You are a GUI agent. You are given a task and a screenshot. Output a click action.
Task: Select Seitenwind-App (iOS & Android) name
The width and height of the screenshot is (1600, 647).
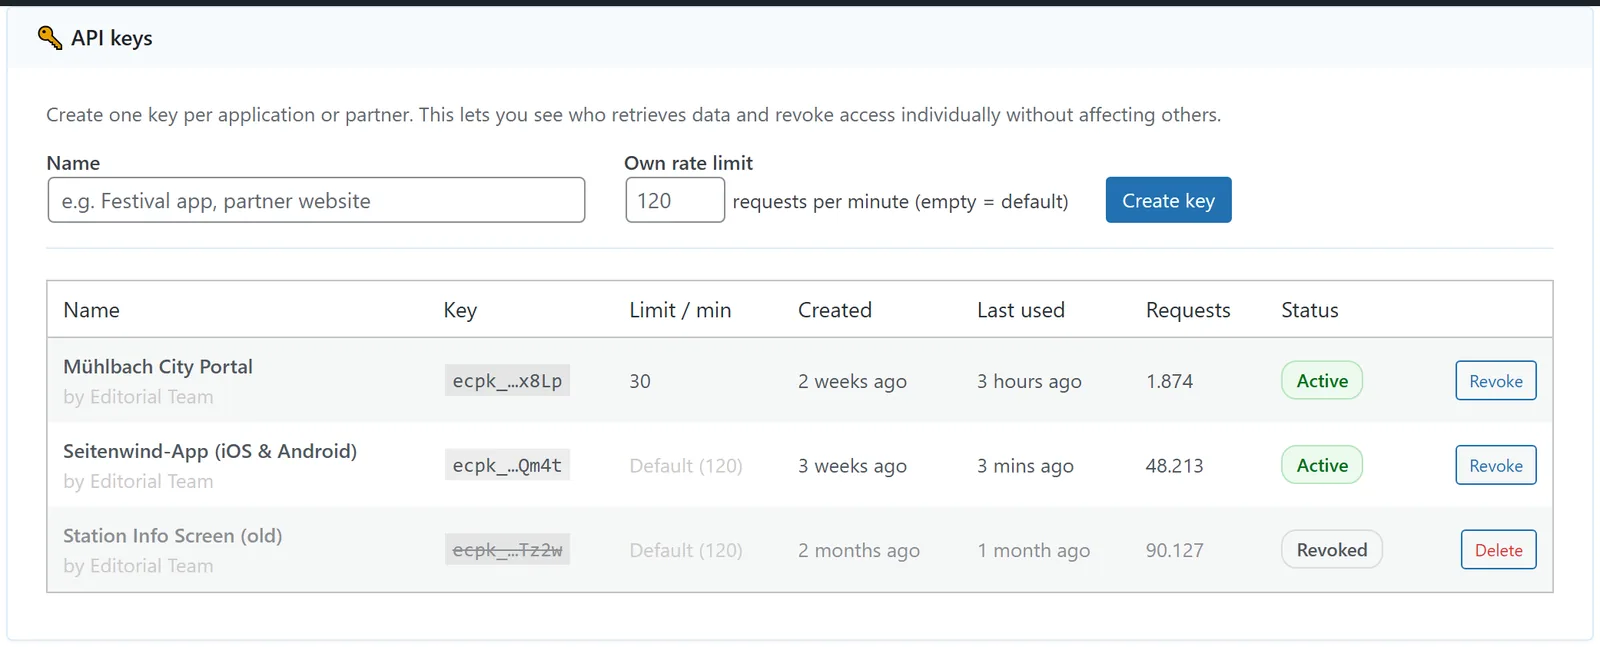click(x=210, y=451)
